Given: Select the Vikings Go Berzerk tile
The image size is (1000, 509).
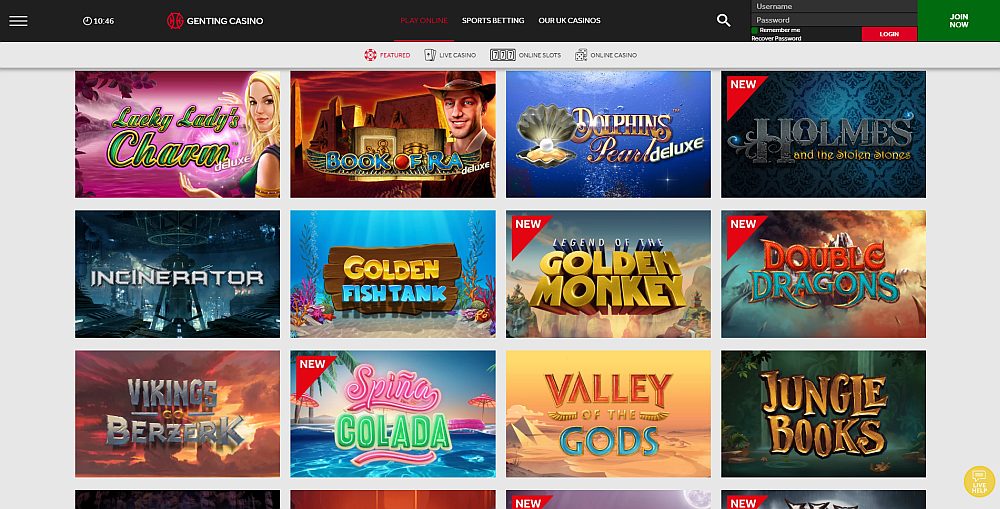Looking at the screenshot, I should click(177, 413).
